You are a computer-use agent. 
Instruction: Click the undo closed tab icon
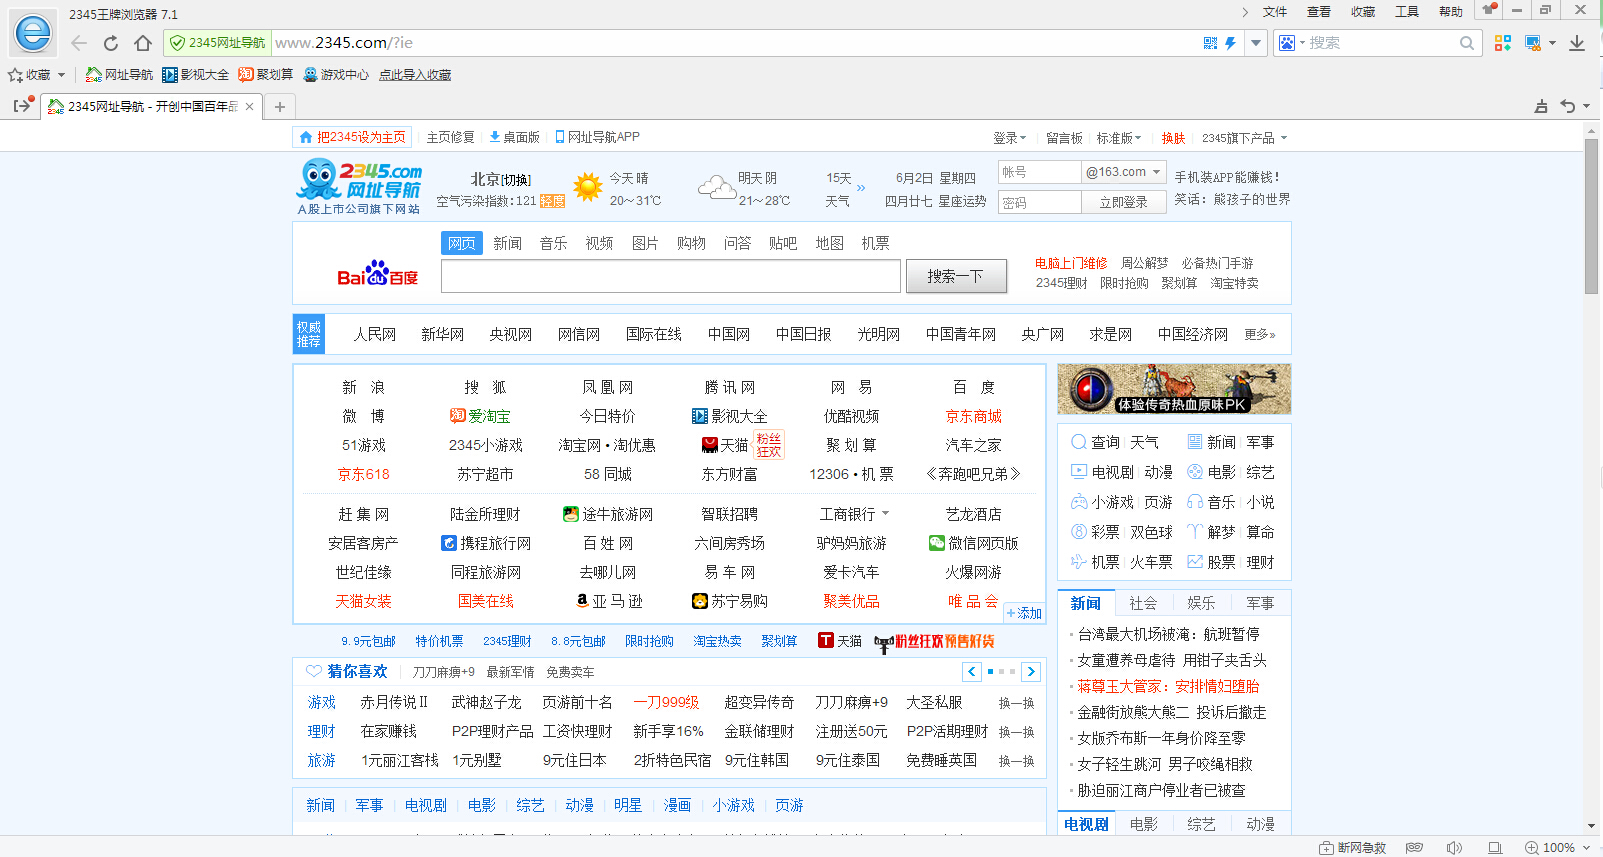(1568, 106)
